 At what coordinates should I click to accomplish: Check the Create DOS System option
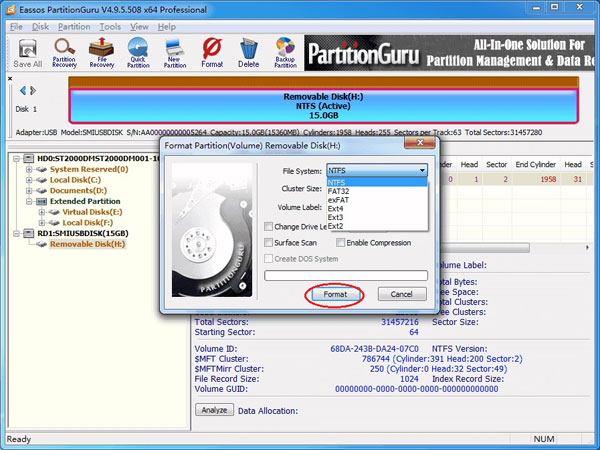[268, 259]
